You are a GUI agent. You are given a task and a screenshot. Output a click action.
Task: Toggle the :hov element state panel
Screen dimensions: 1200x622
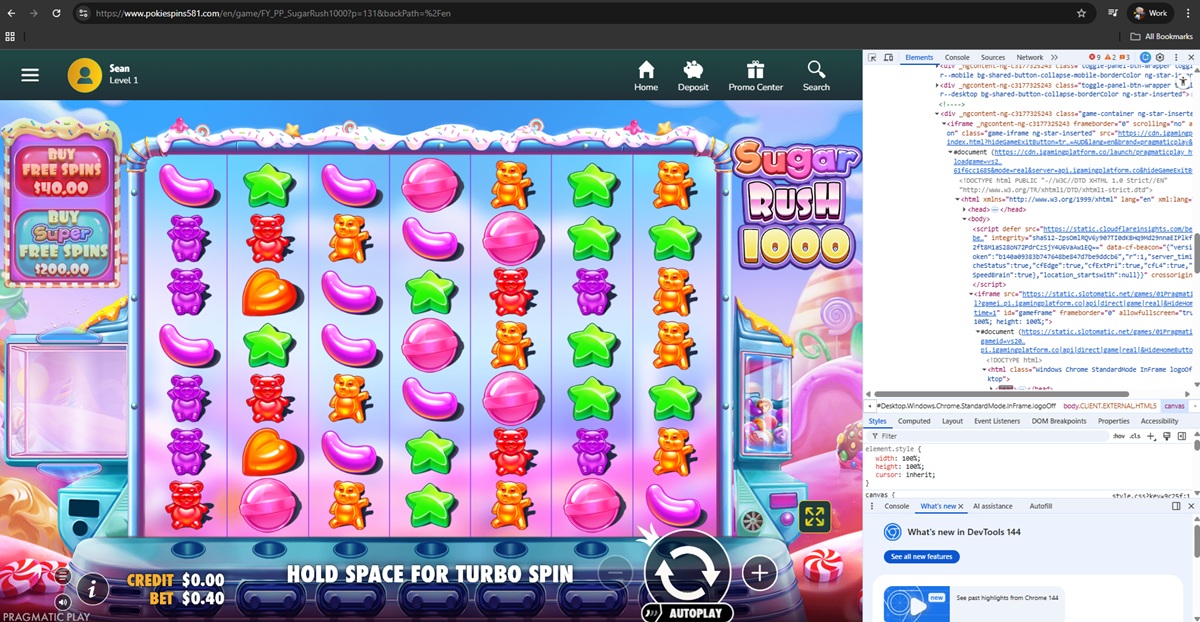1118,436
